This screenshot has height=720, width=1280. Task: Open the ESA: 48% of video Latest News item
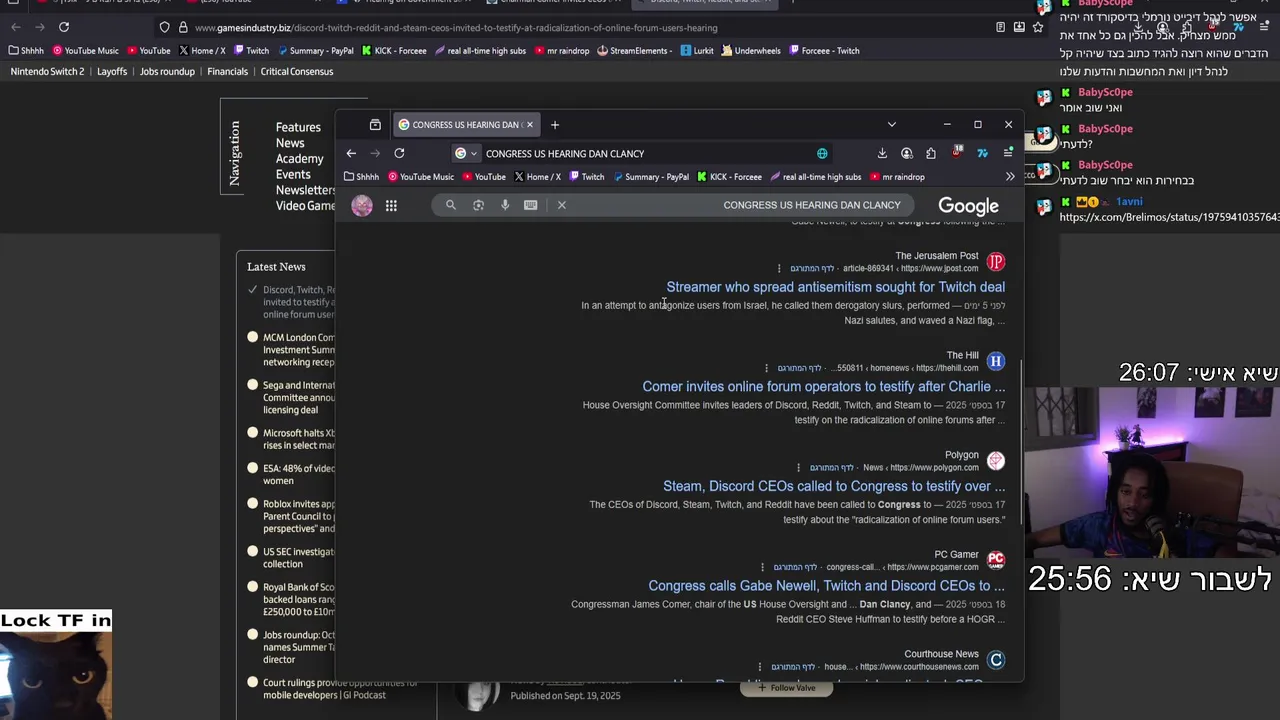(x=299, y=474)
